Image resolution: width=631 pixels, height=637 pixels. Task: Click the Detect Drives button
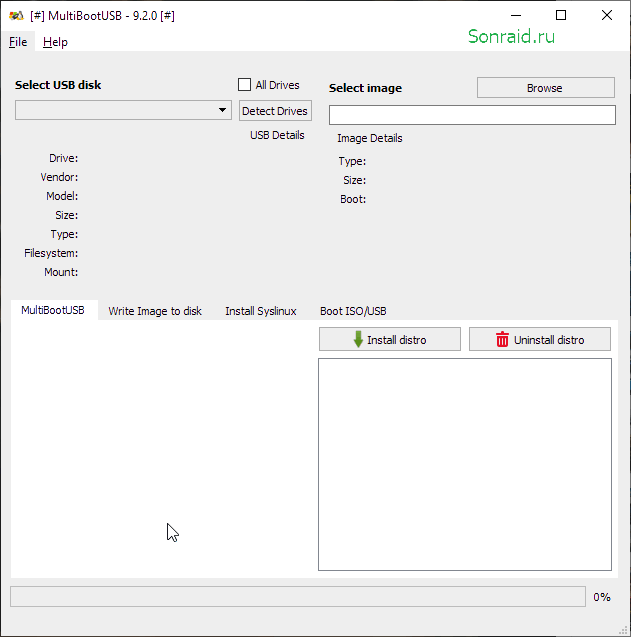coord(275,111)
